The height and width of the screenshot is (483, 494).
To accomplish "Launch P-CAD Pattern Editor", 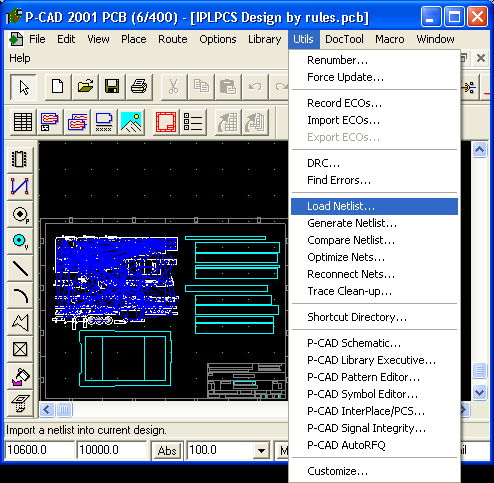I will click(x=374, y=377).
